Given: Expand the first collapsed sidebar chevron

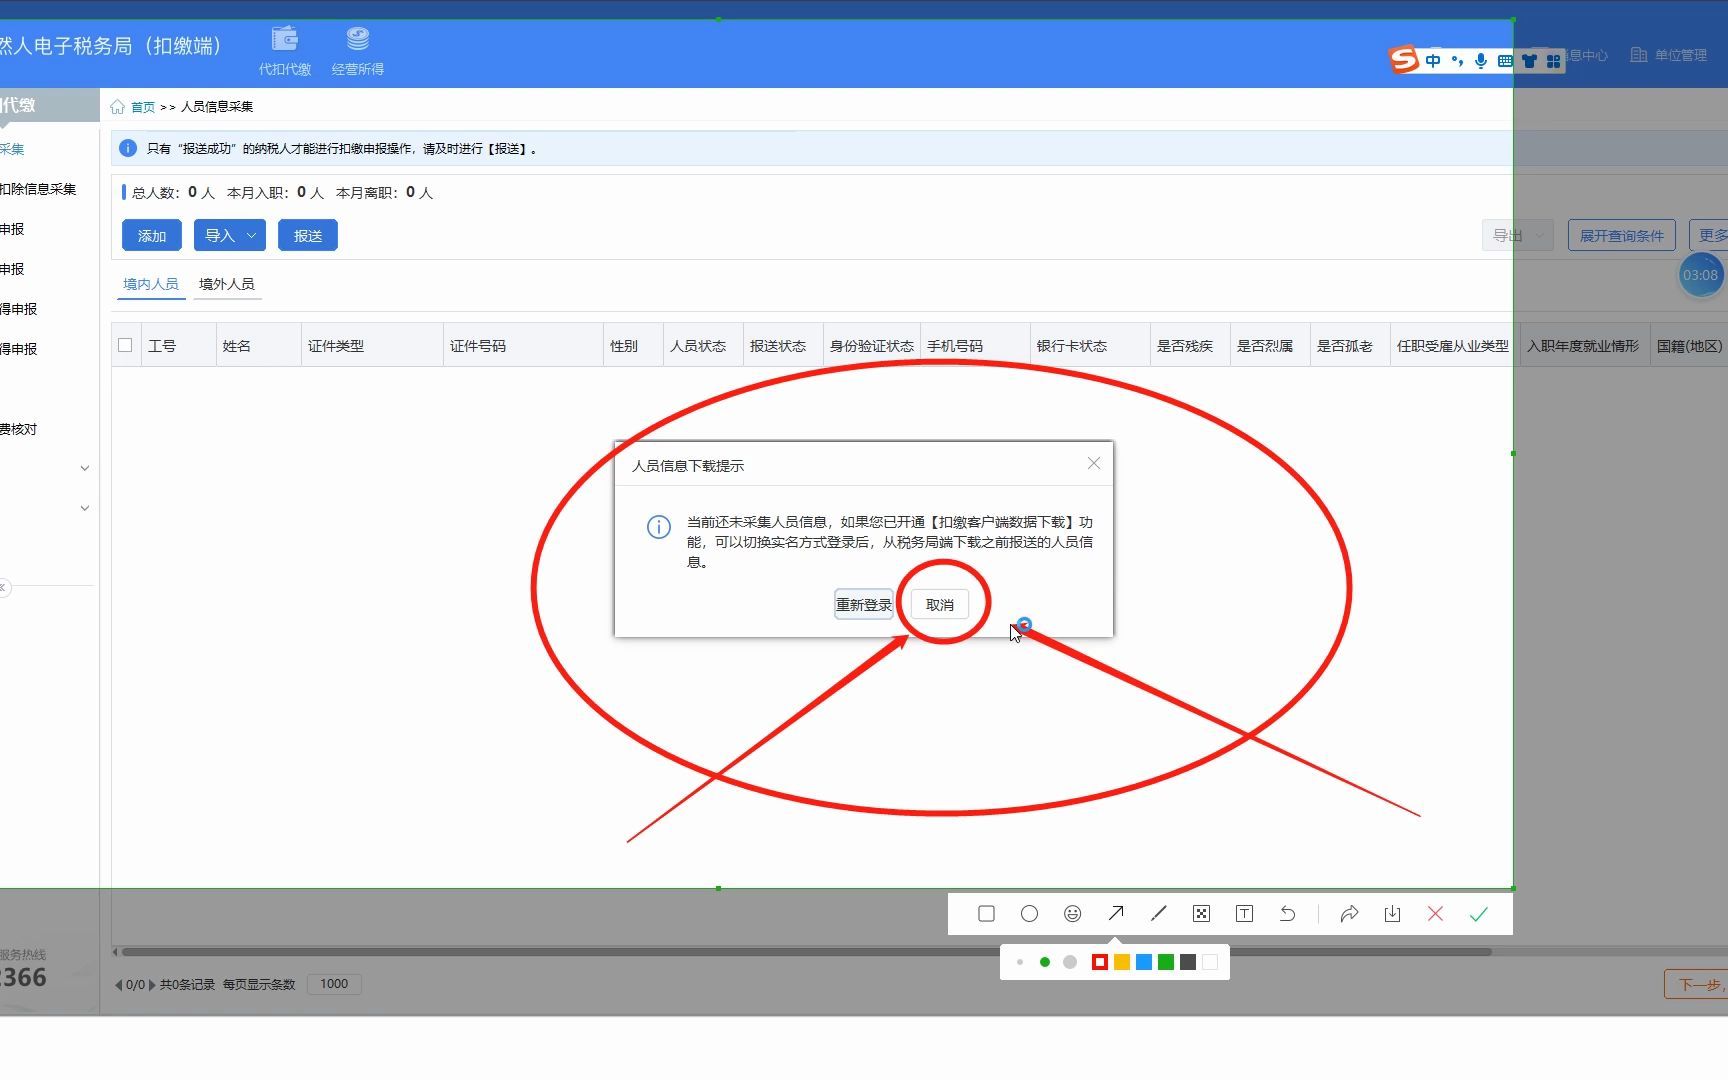Looking at the screenshot, I should [85, 468].
